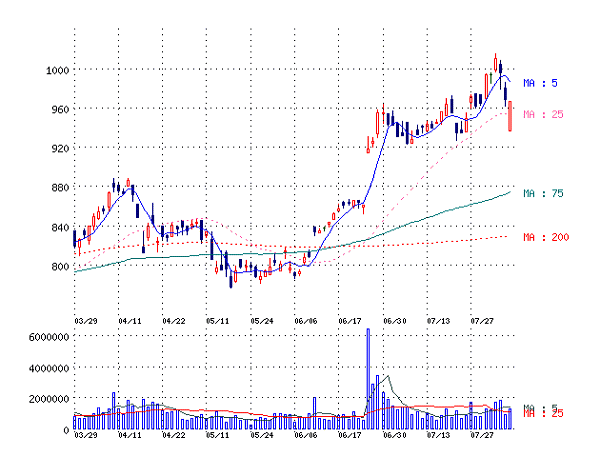Viewport: 600px width, 457px height.
Task: Click the 880 price axis label
Action: click(60, 188)
